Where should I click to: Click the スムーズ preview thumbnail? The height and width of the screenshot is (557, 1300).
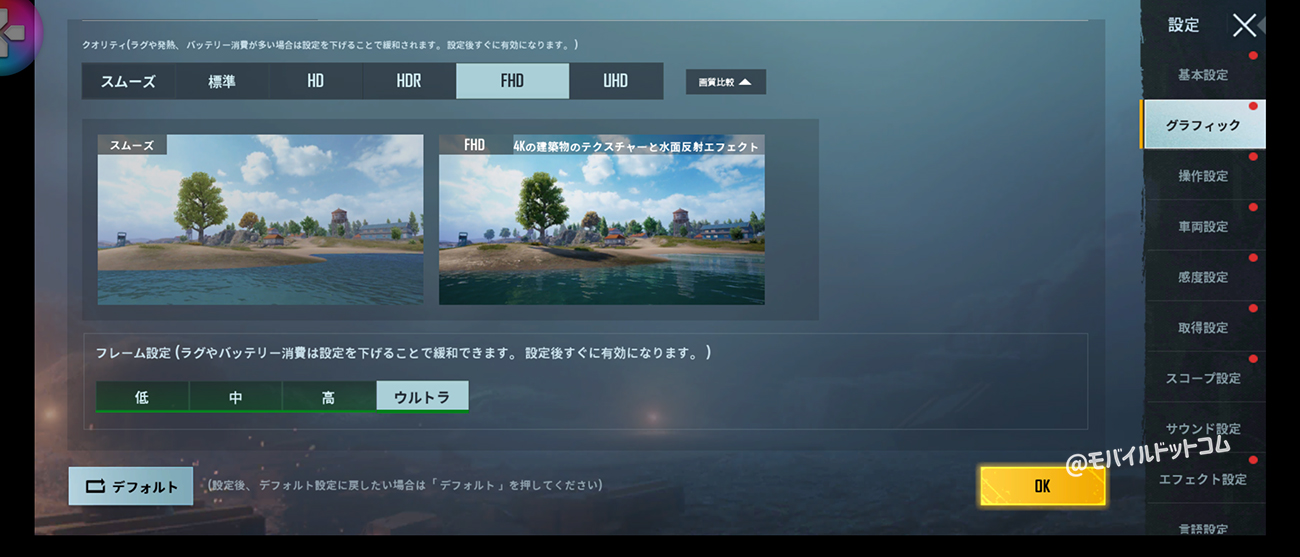click(x=260, y=220)
